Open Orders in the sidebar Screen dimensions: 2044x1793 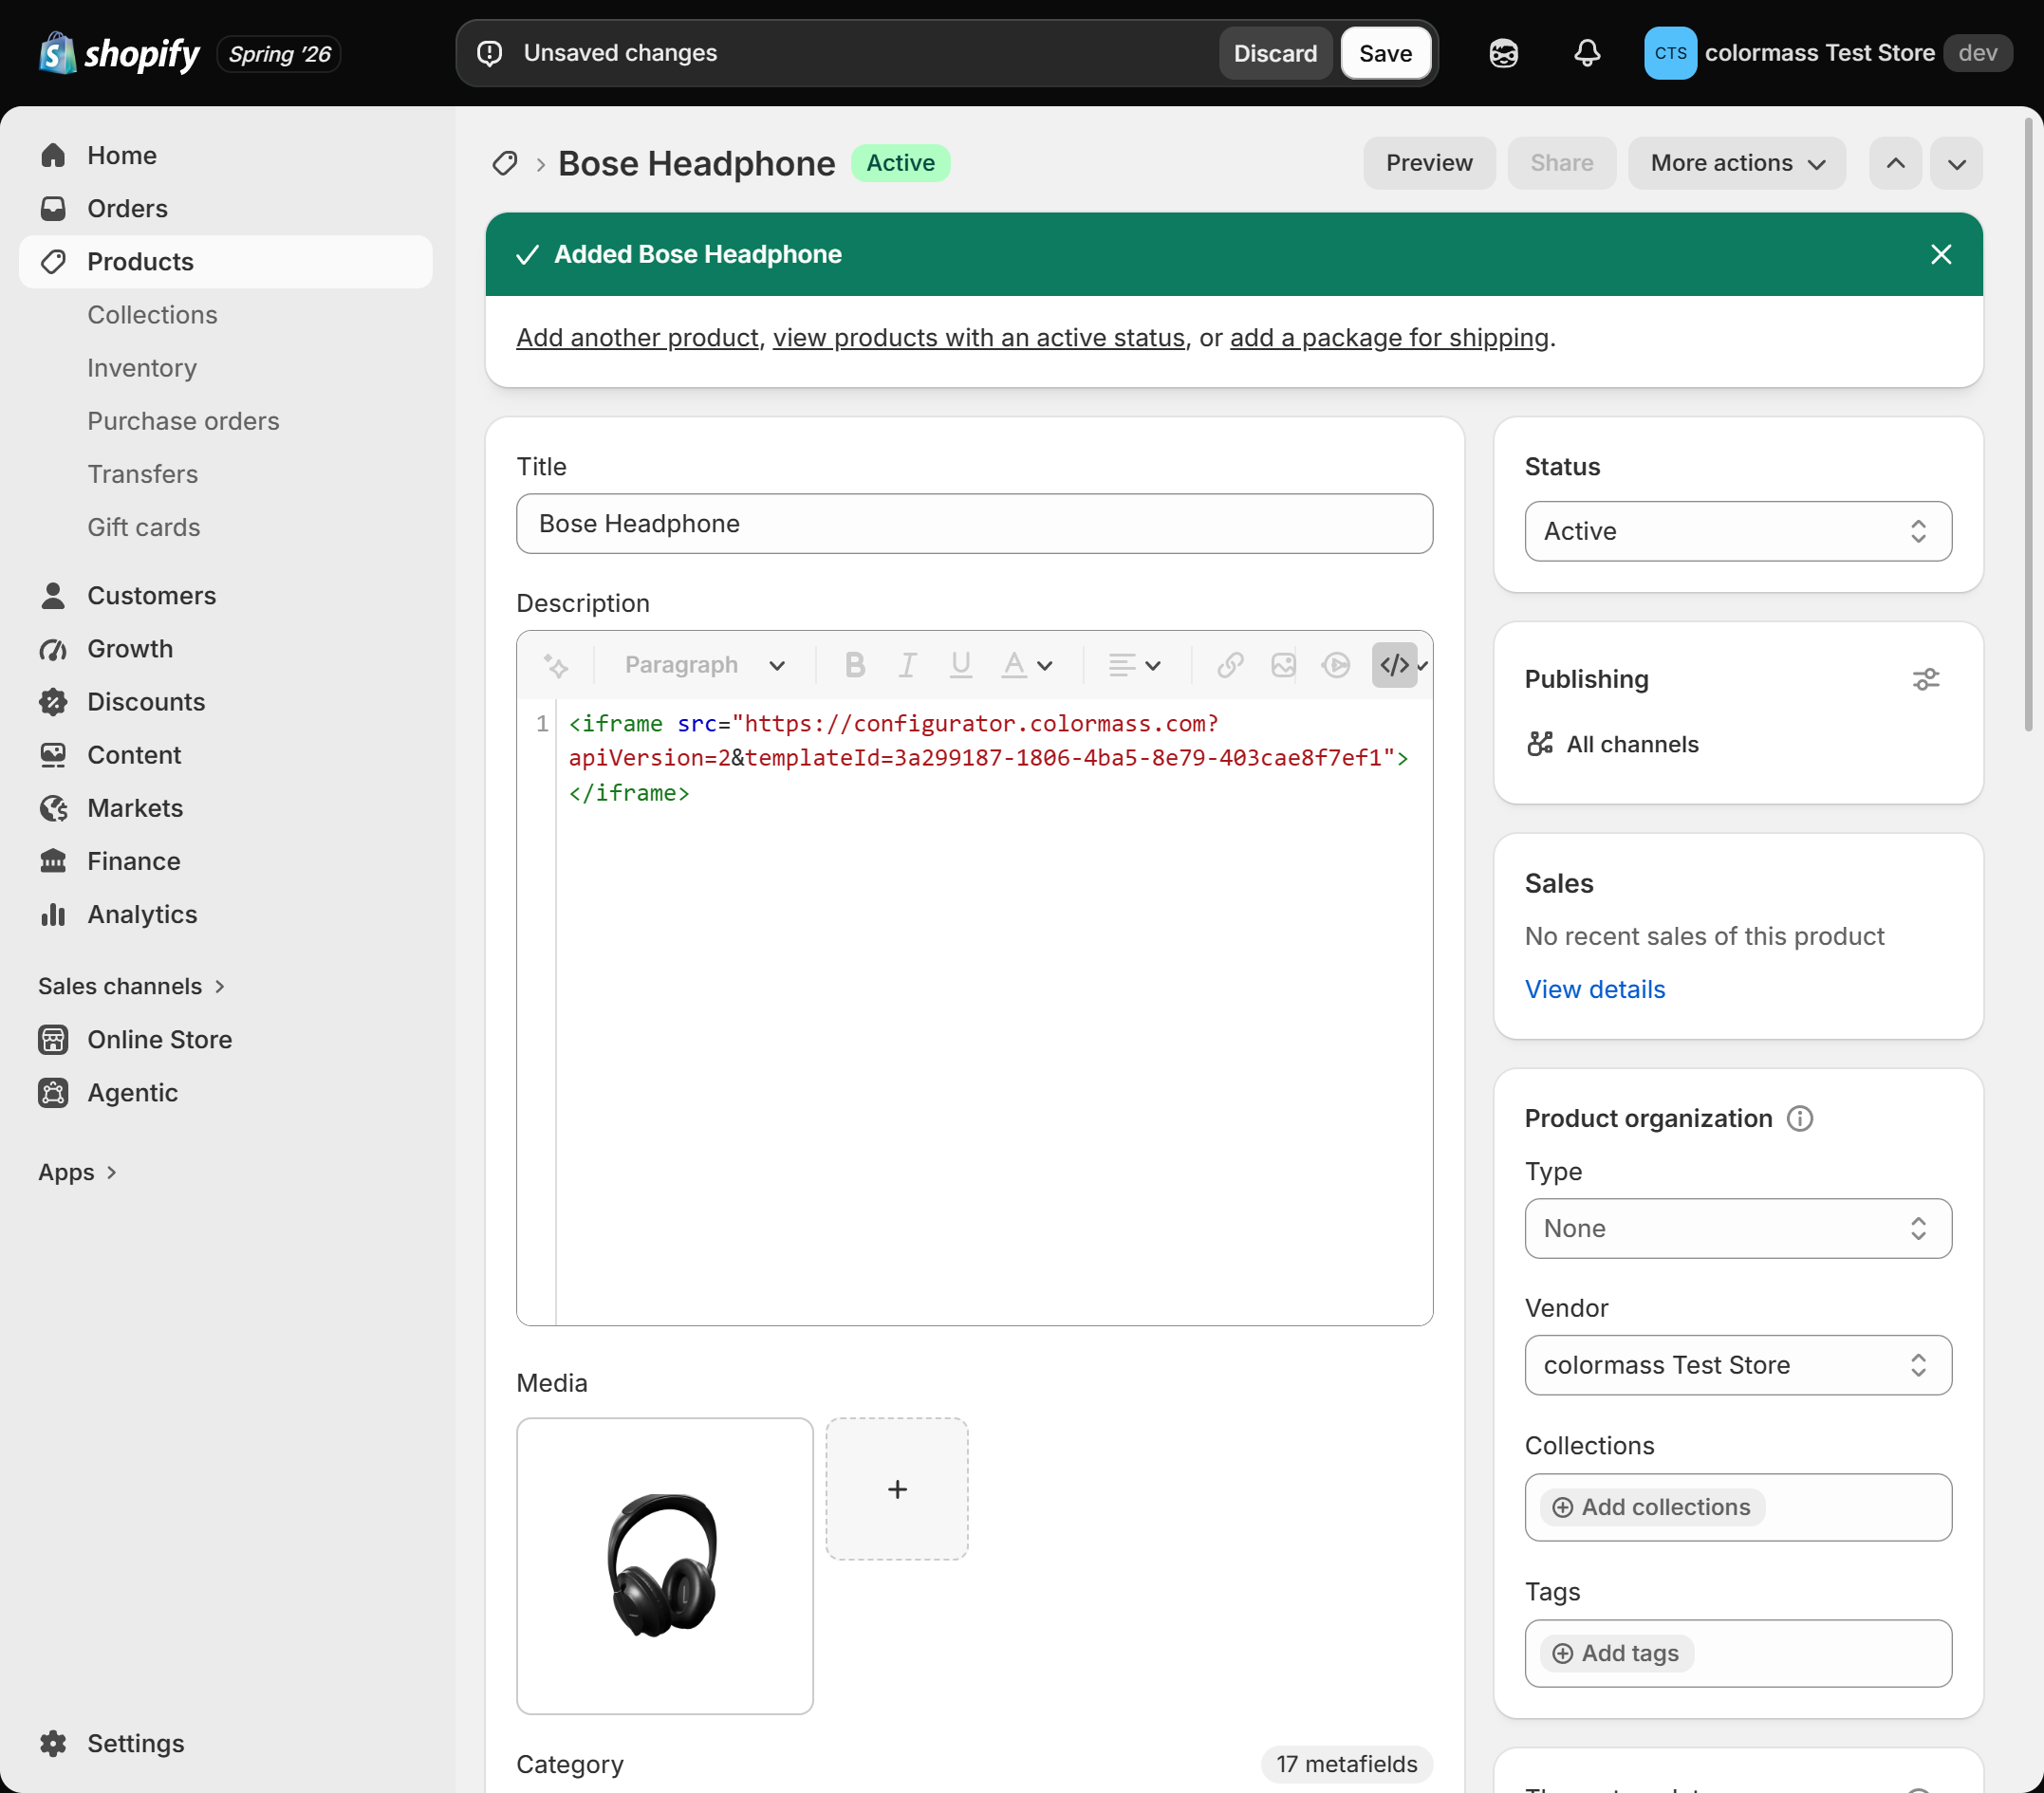click(x=226, y=208)
